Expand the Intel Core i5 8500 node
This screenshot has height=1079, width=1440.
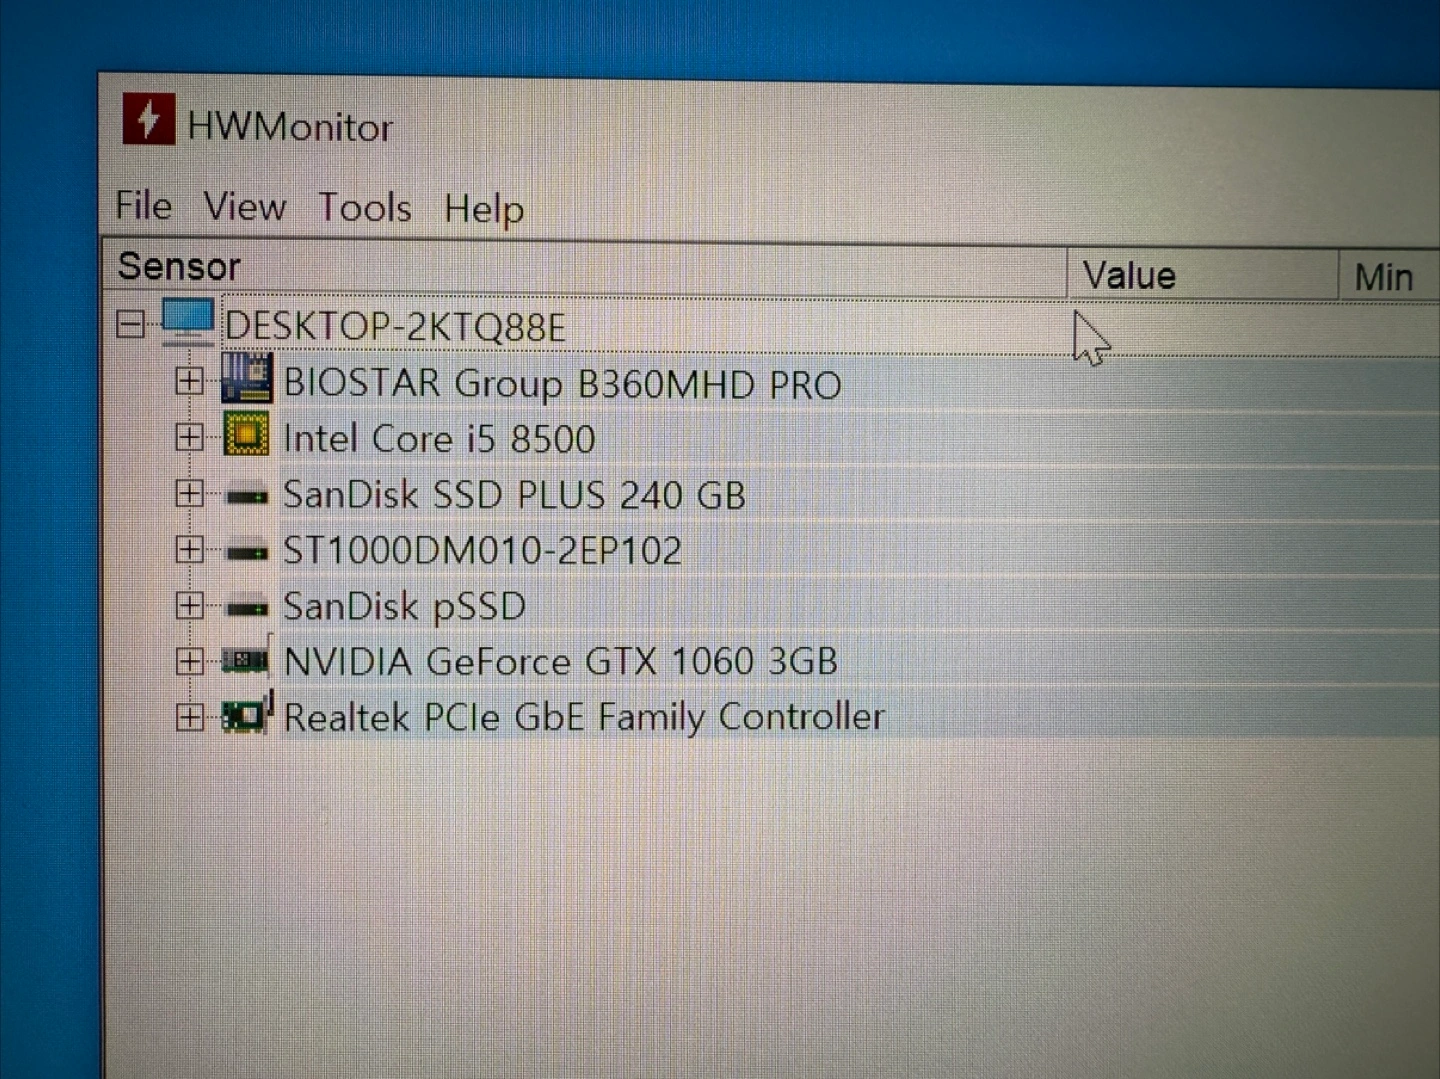coord(188,437)
